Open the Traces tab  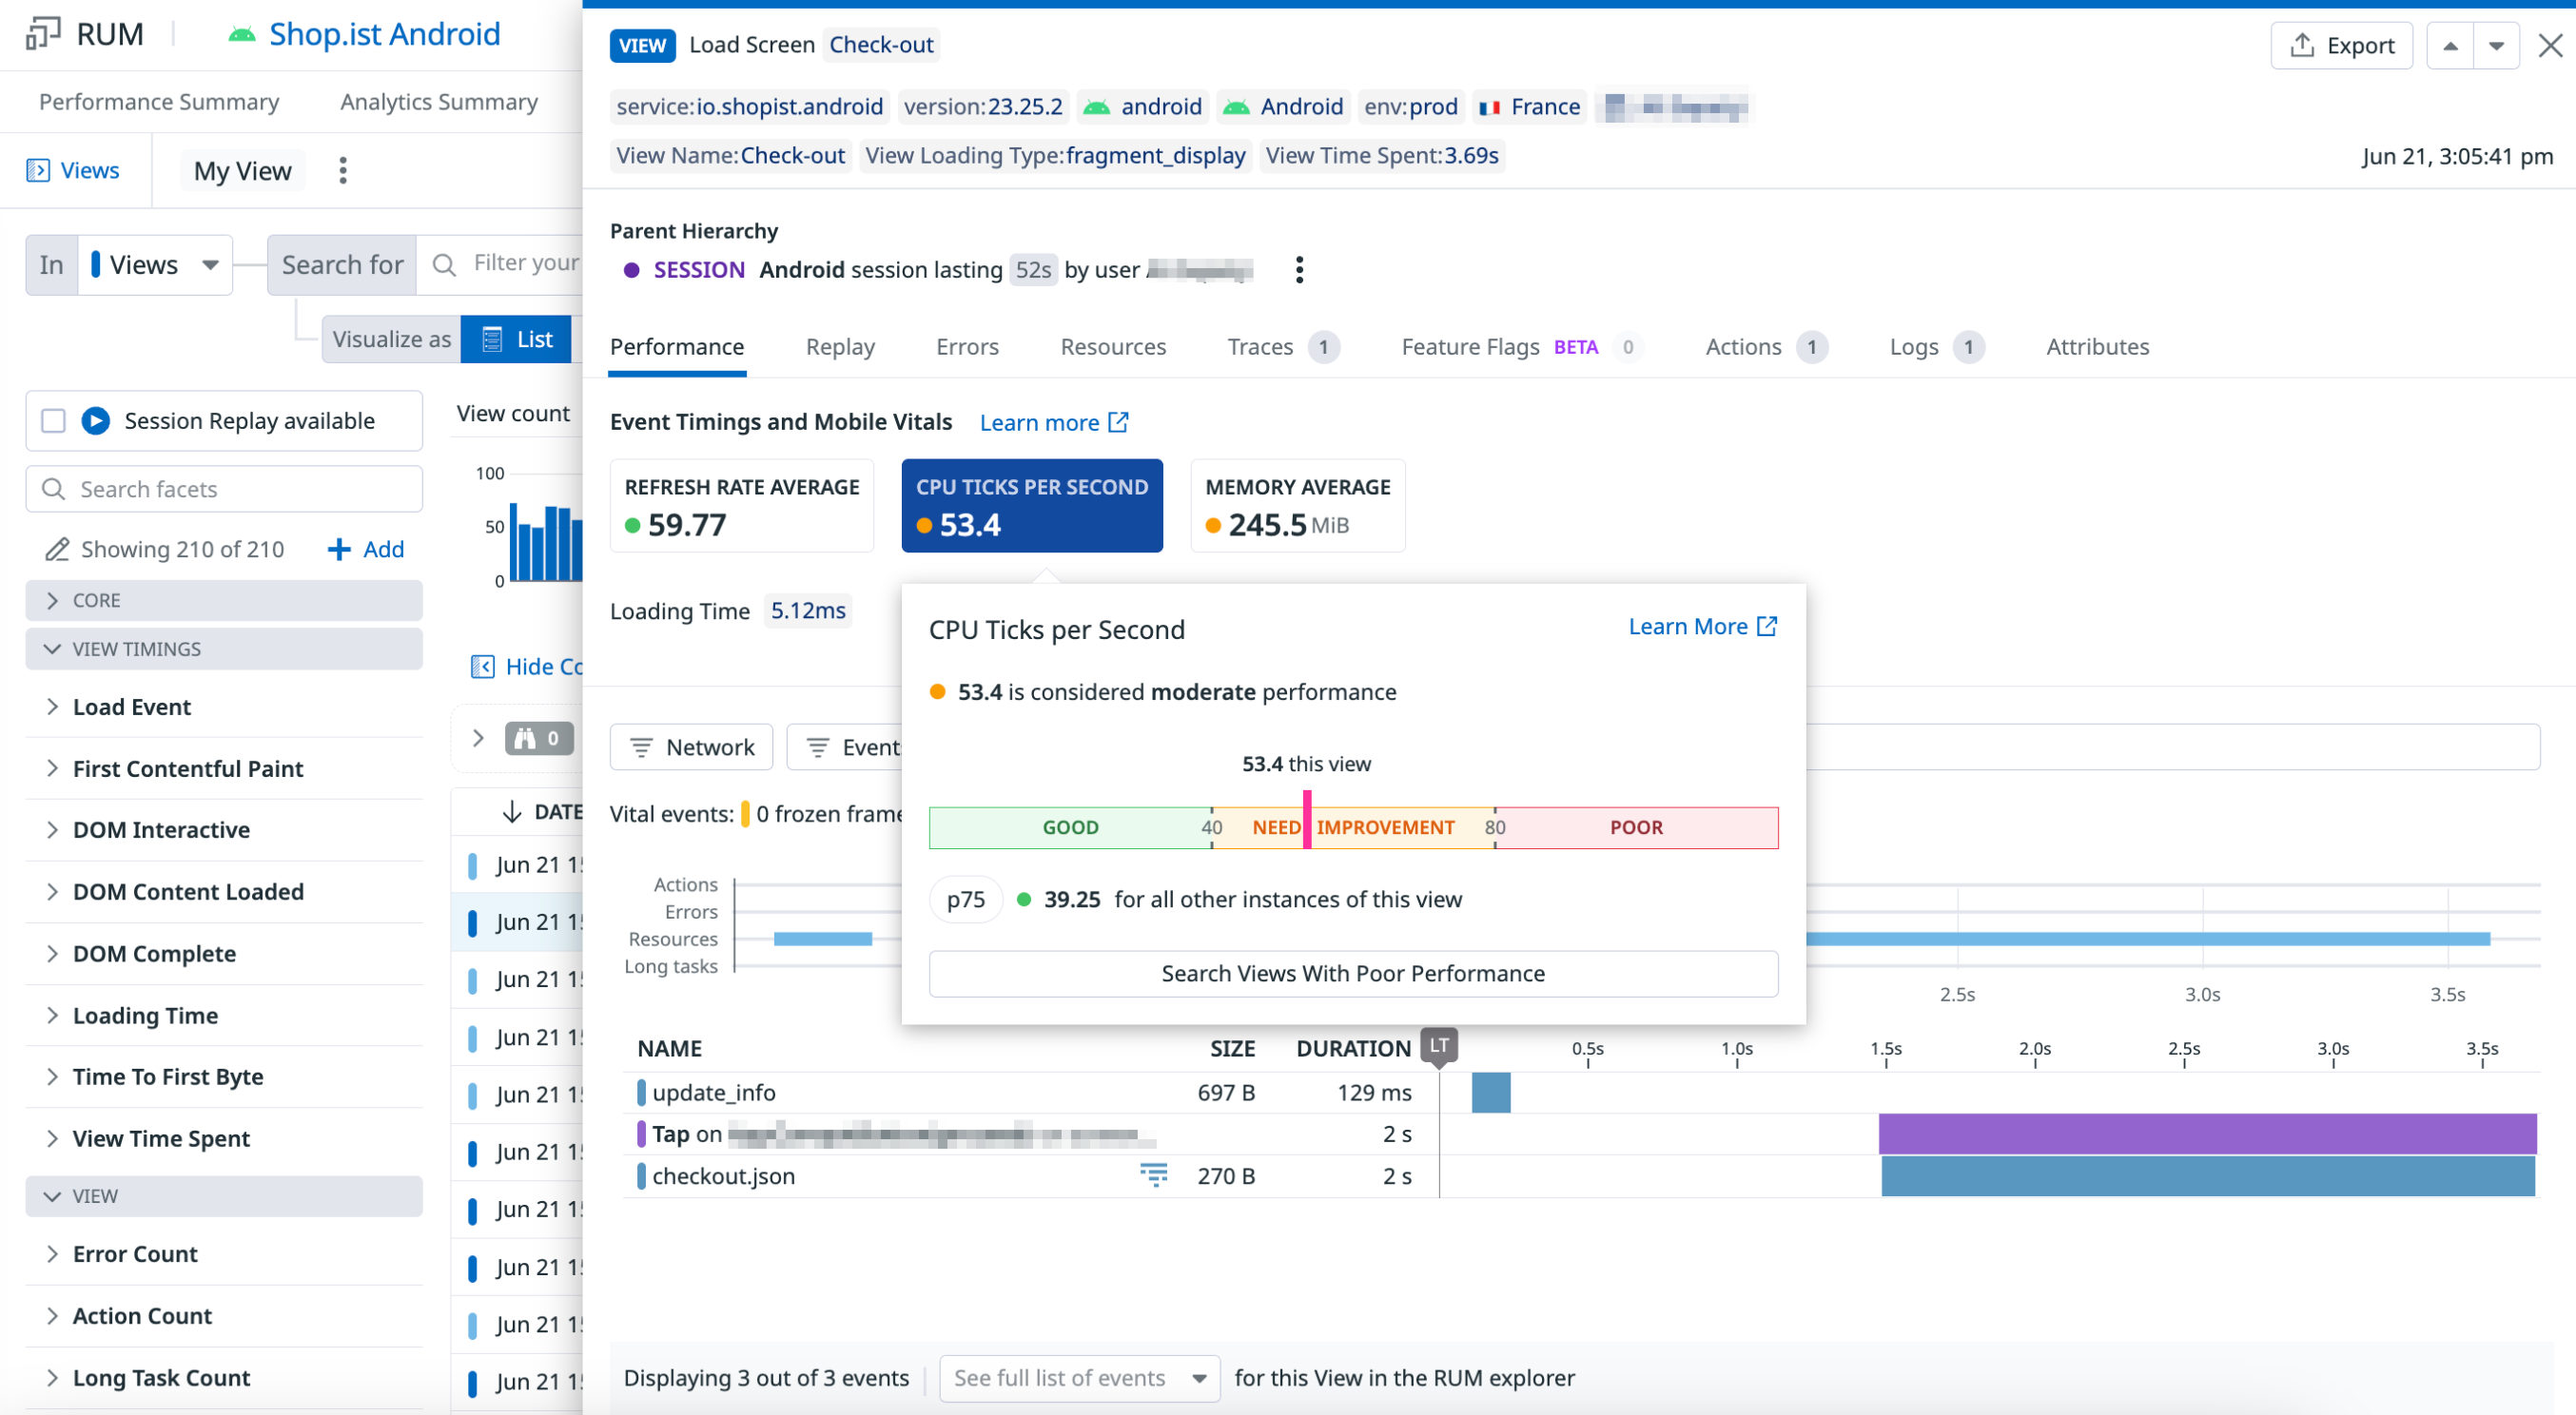click(x=1284, y=347)
